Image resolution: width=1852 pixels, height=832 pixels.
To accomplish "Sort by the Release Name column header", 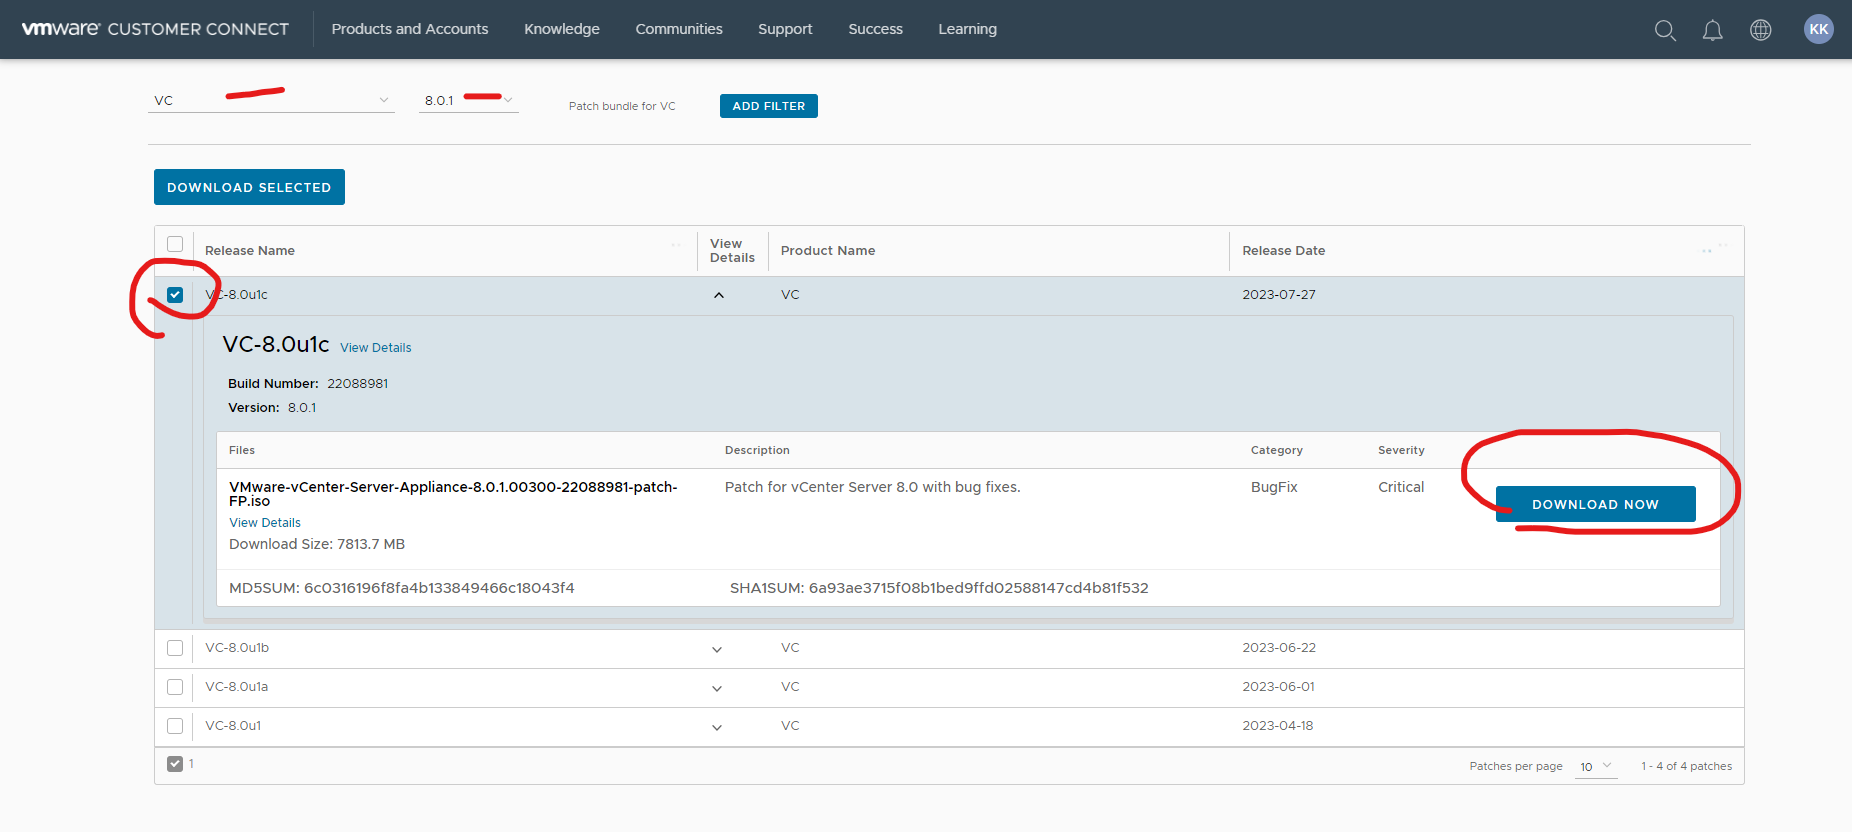I will (250, 251).
